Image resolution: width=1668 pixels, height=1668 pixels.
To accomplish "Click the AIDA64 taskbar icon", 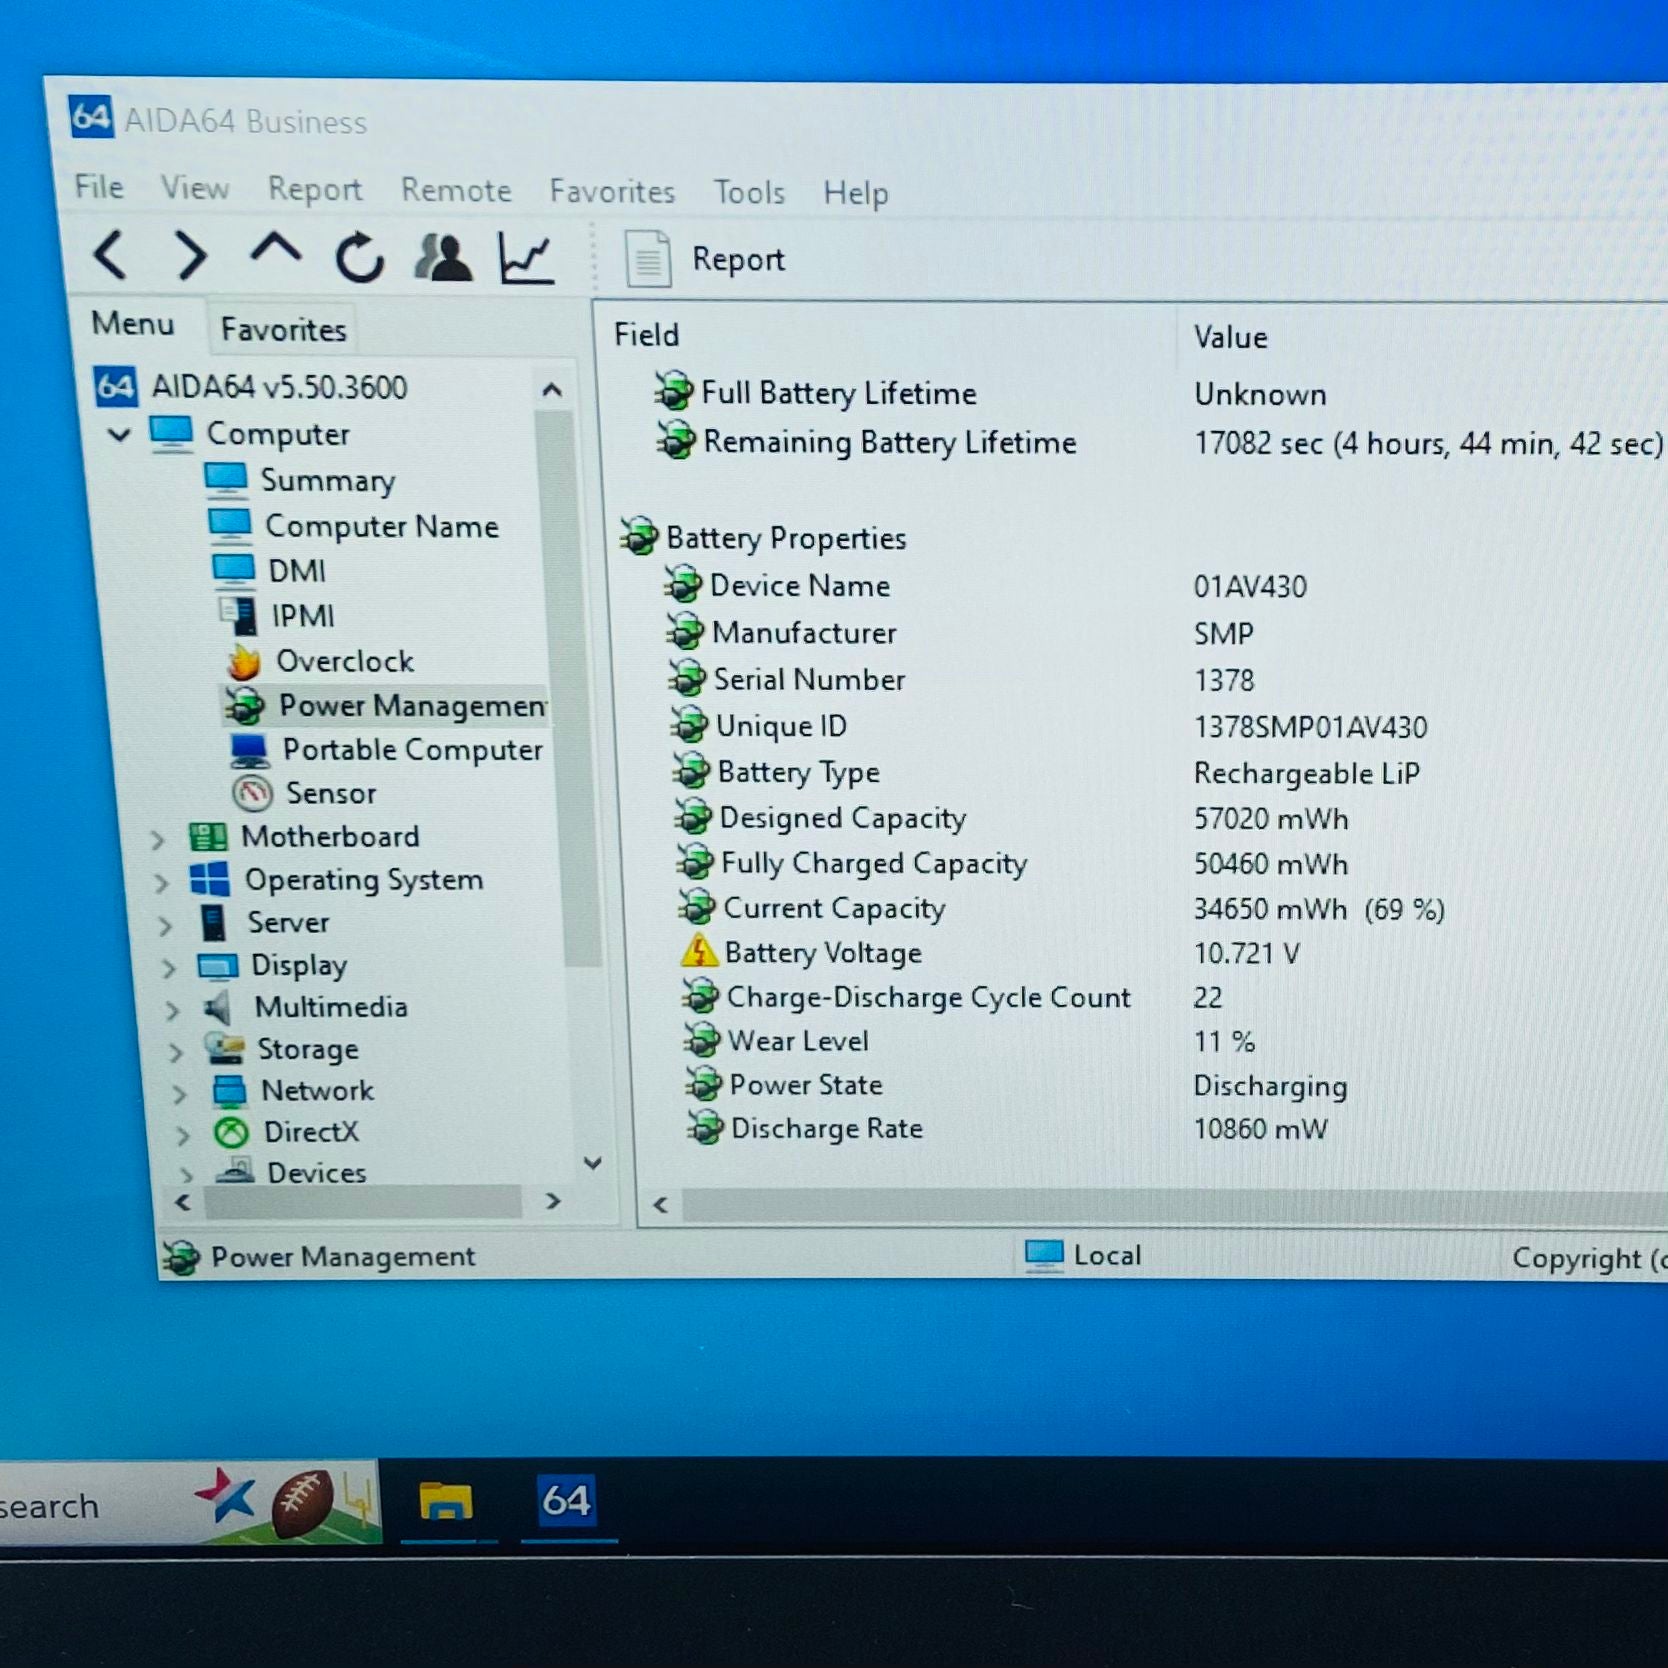I will click(x=566, y=1501).
